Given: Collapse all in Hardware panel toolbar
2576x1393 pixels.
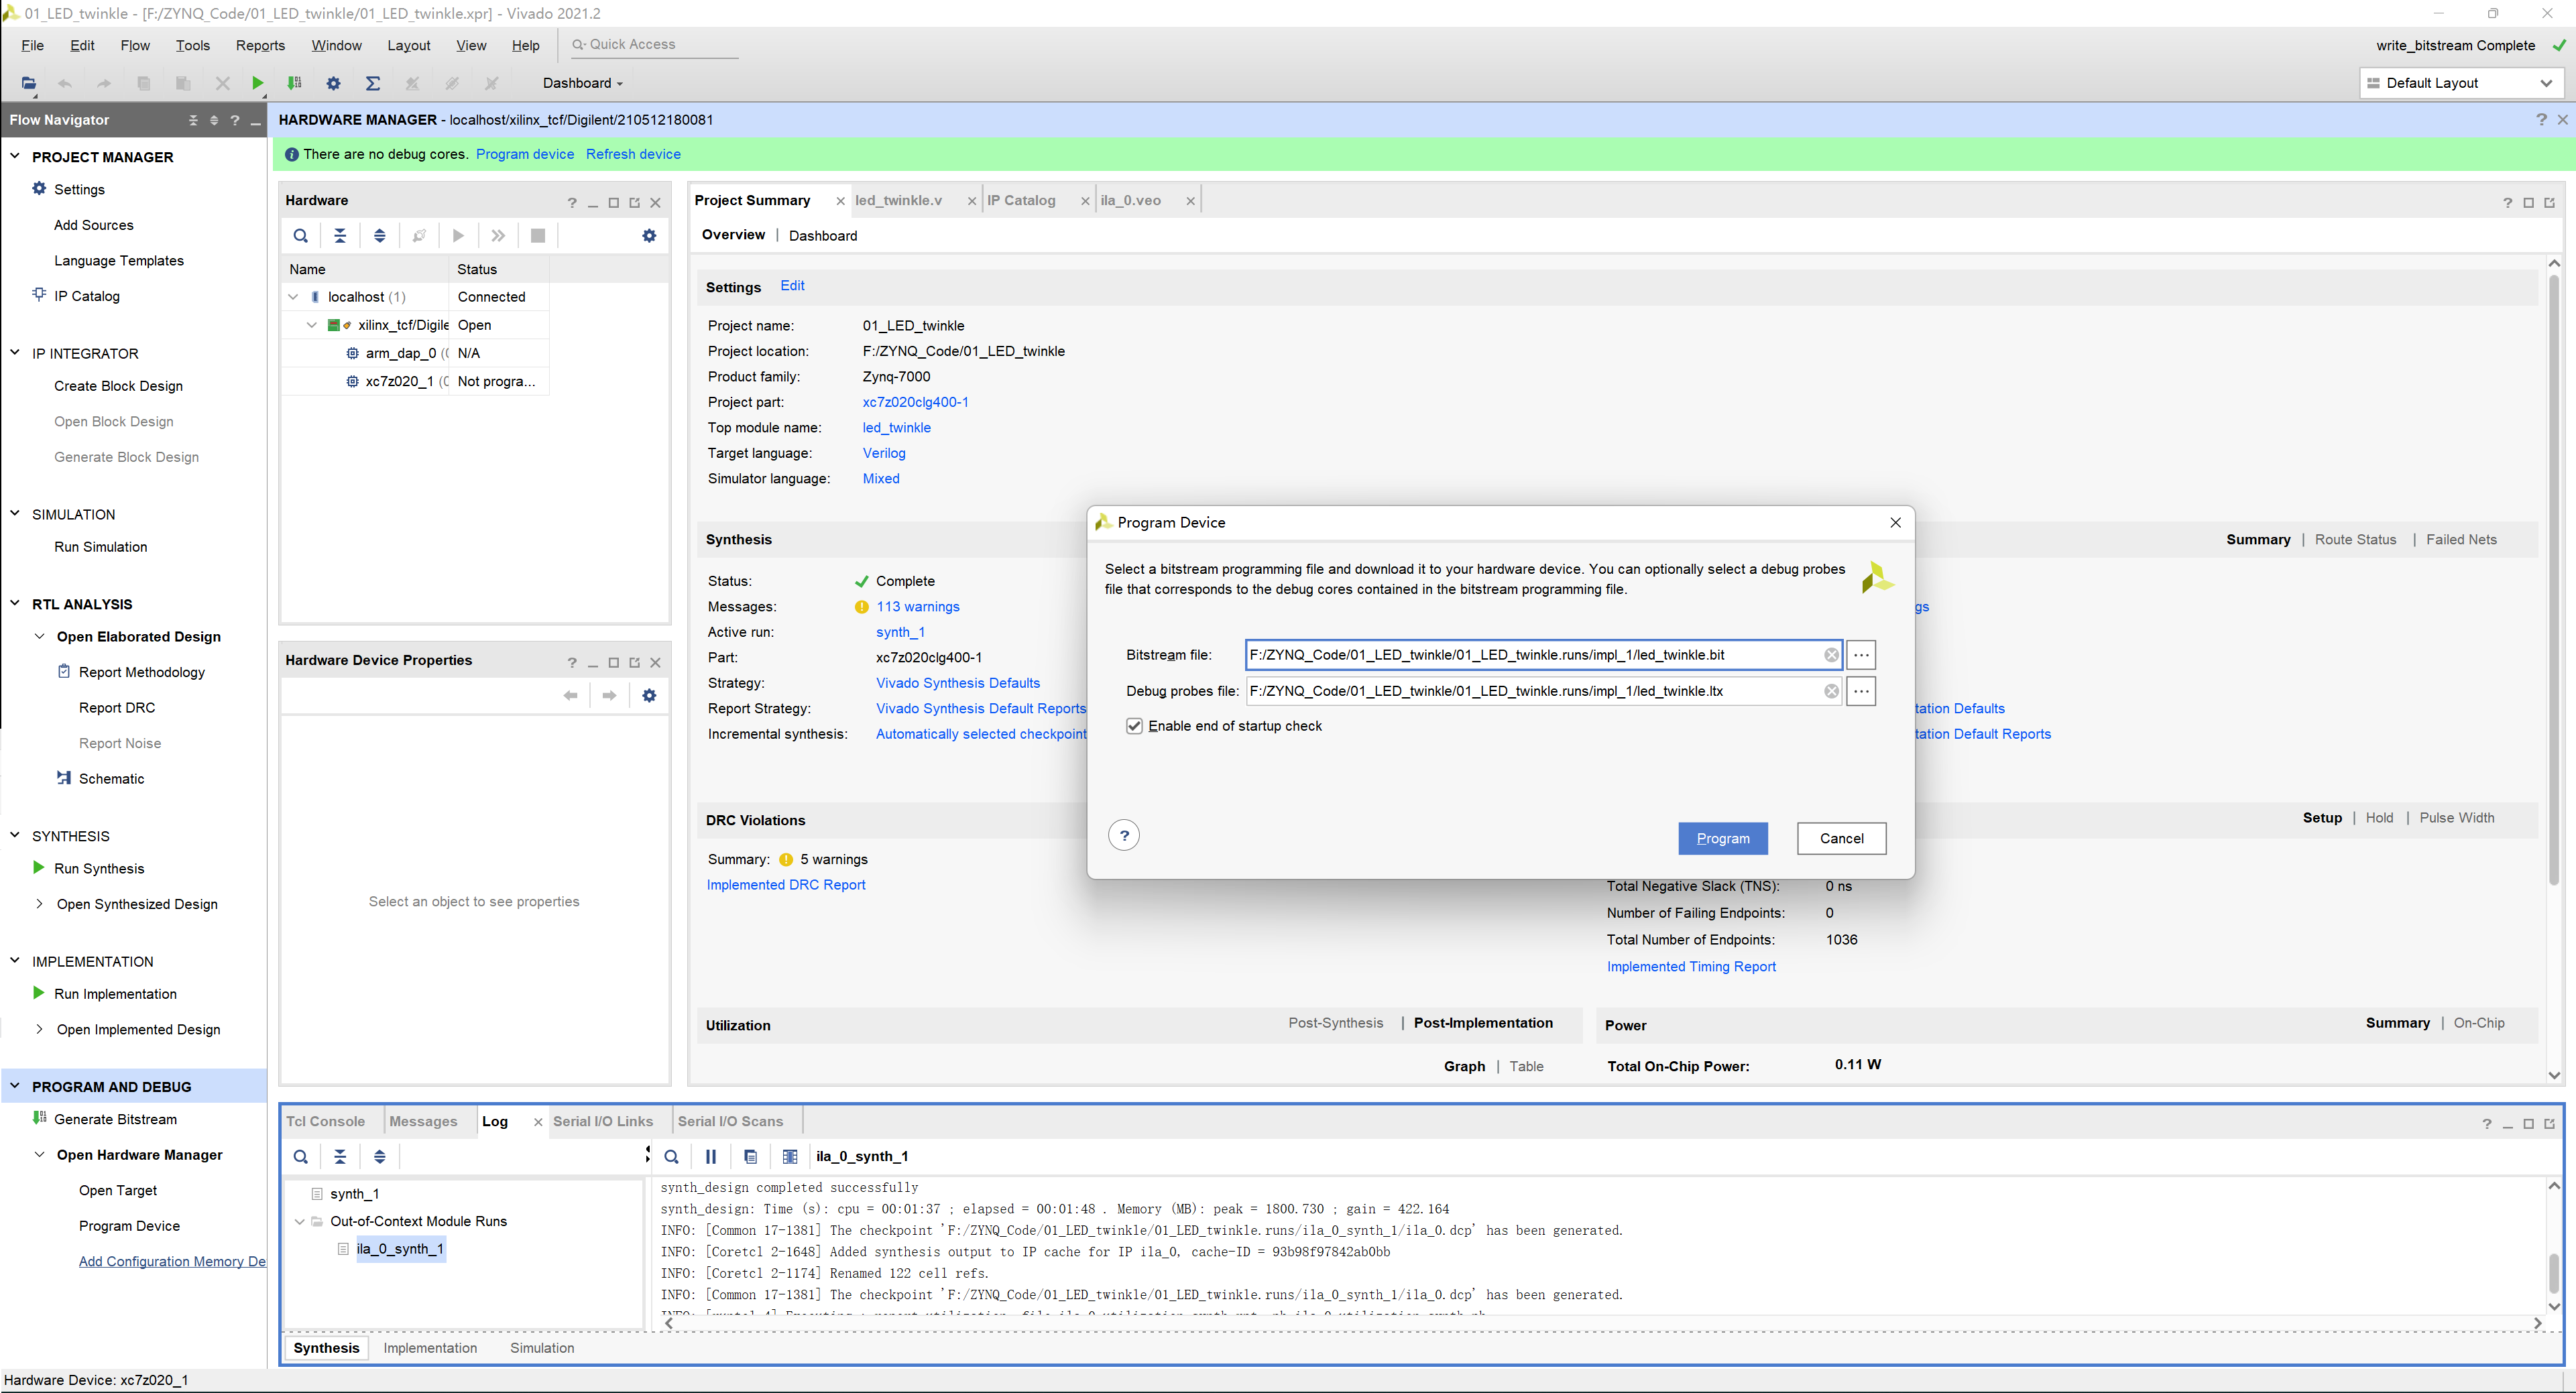Looking at the screenshot, I should [x=340, y=236].
